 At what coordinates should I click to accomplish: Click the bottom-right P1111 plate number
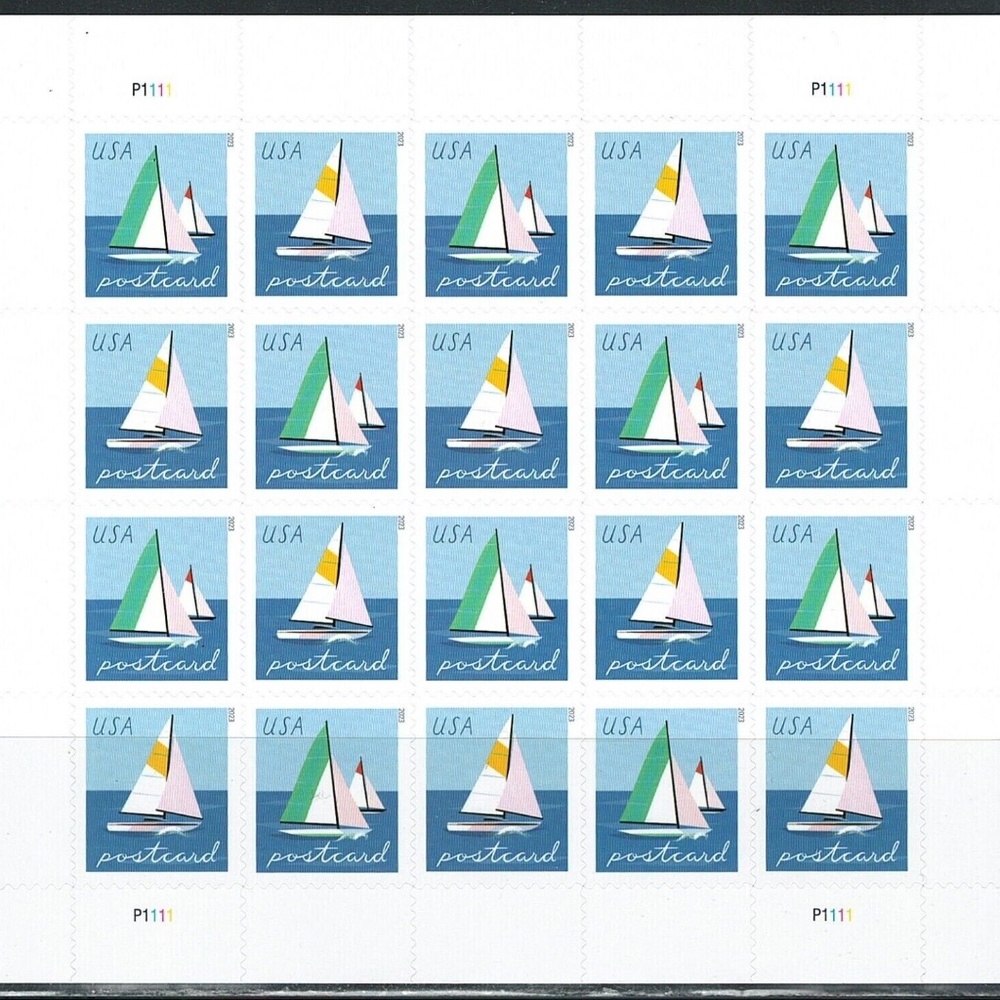click(x=832, y=915)
